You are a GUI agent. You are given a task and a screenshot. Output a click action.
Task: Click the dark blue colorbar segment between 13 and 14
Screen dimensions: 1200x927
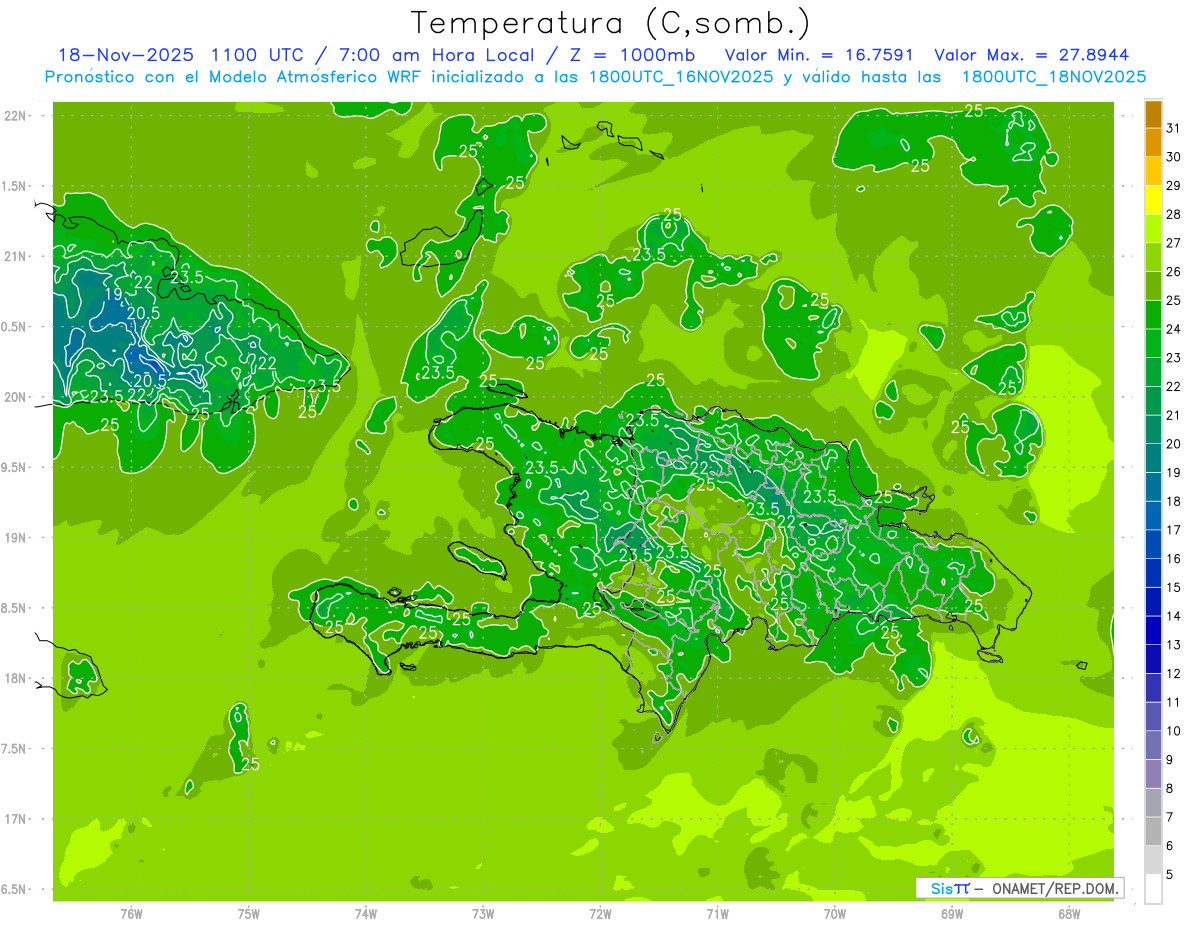point(1153,630)
